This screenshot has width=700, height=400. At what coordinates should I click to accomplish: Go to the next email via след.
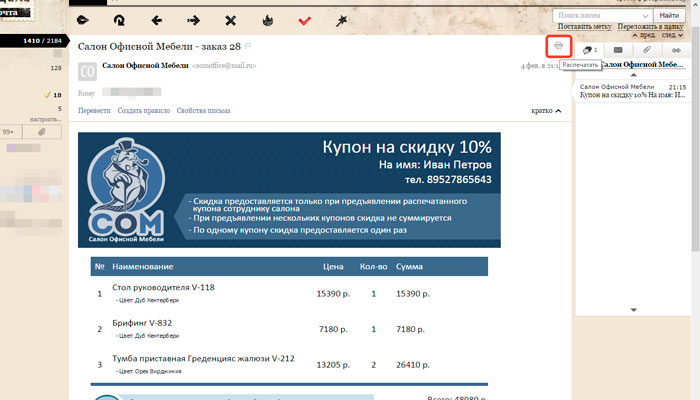672,35
